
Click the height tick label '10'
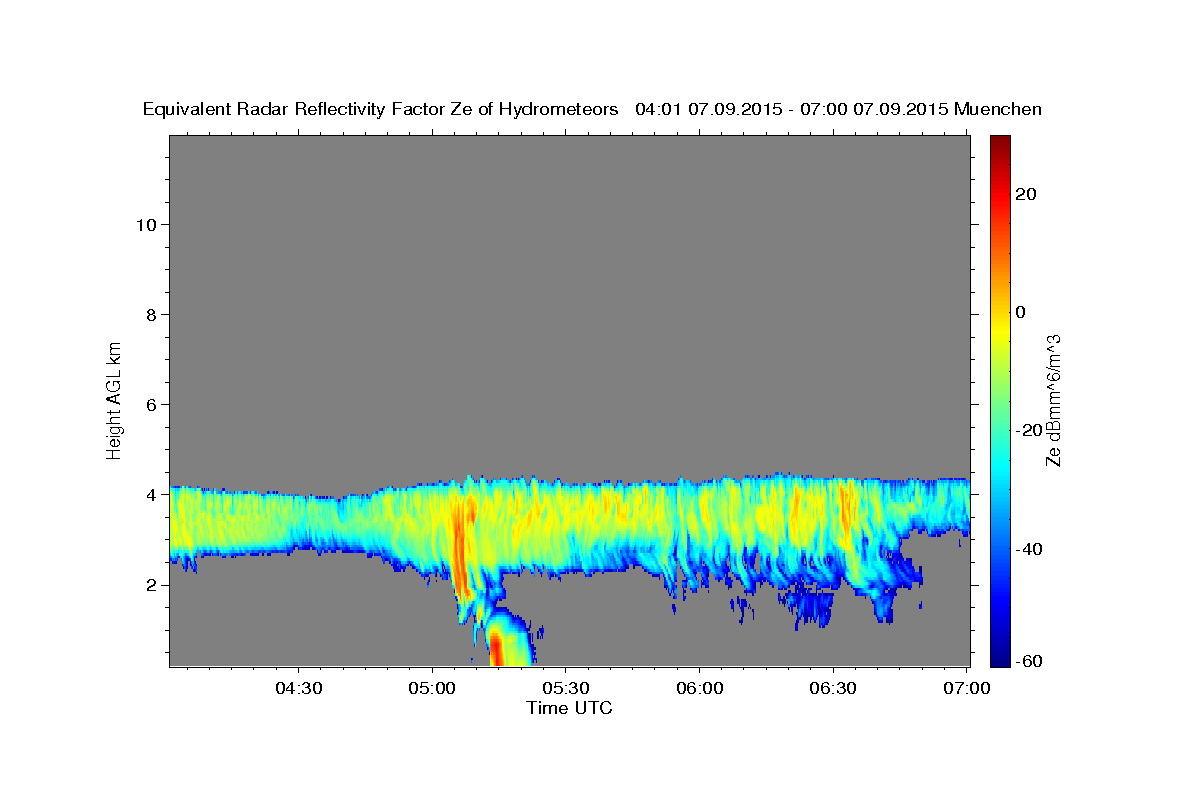coord(146,224)
